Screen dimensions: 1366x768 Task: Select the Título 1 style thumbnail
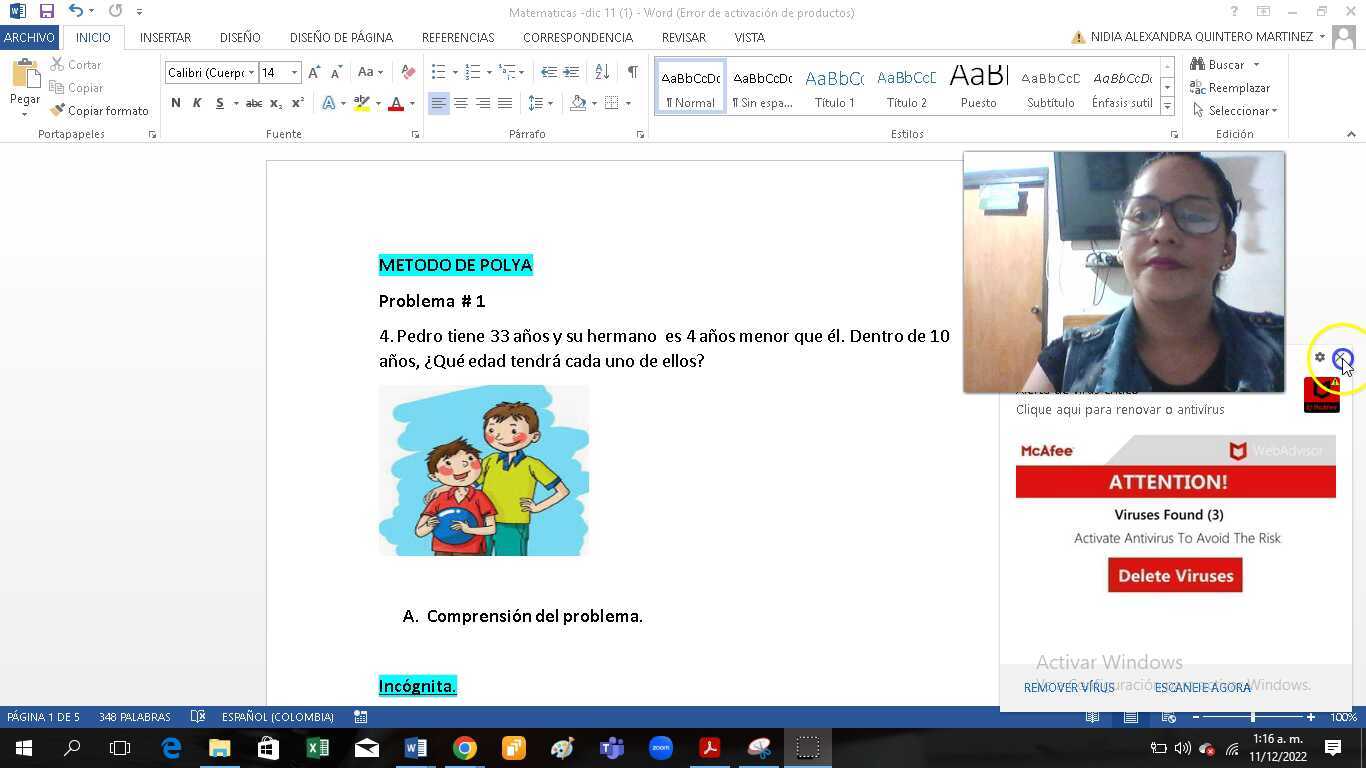(x=834, y=87)
